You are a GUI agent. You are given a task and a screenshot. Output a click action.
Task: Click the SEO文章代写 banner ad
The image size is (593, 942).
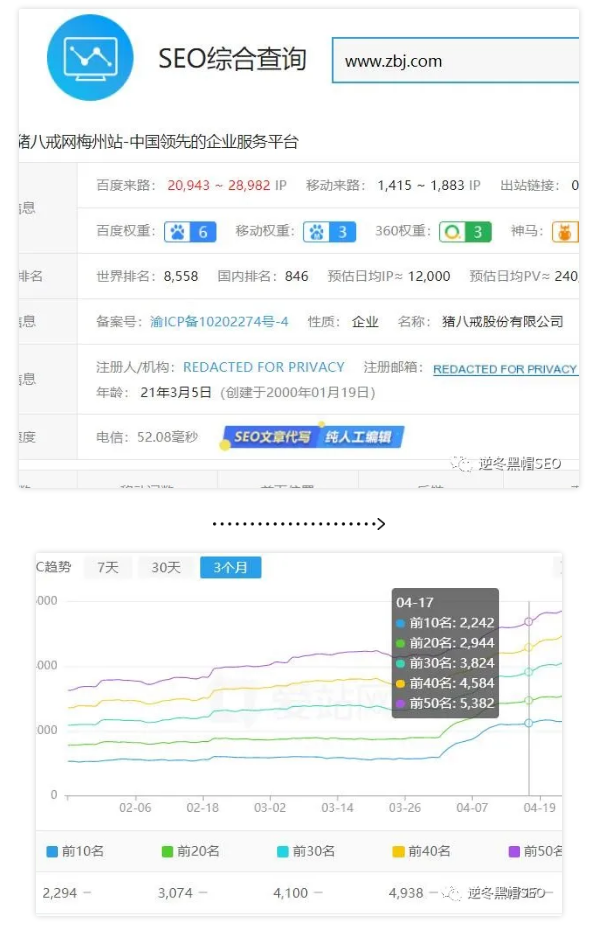[312, 437]
